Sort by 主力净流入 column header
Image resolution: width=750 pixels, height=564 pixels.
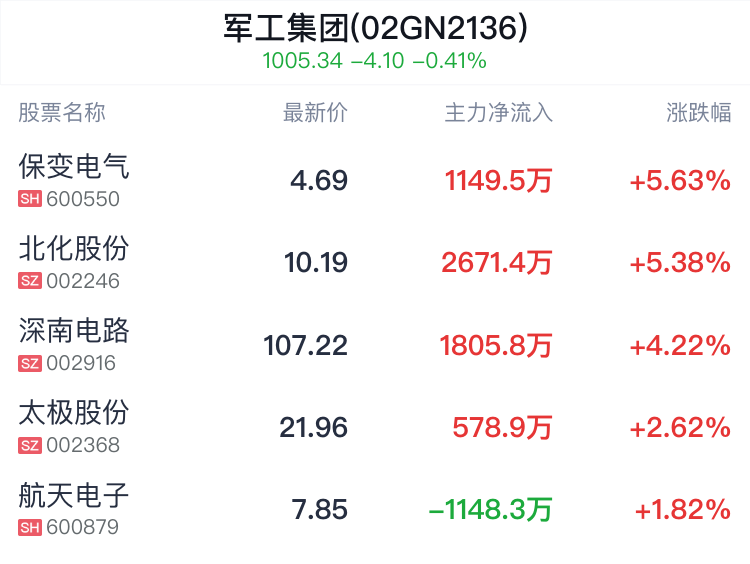(498, 113)
